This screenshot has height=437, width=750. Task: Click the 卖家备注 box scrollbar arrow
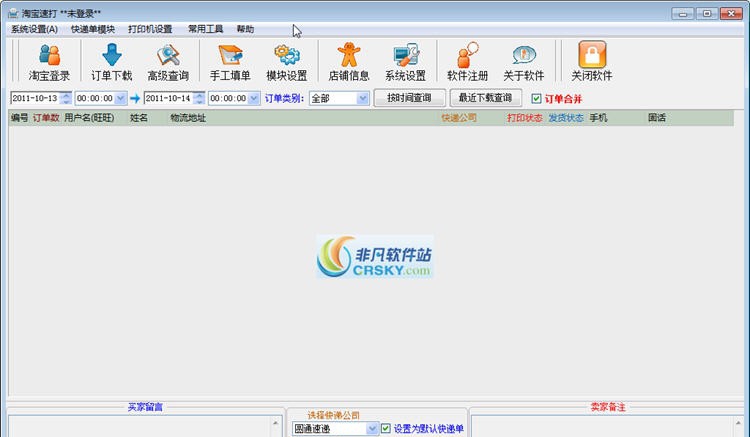tap(738, 423)
